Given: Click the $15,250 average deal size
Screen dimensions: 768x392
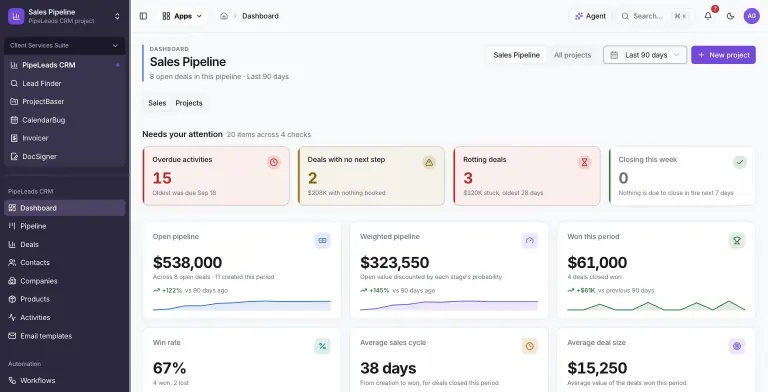Looking at the screenshot, I should pos(597,368).
